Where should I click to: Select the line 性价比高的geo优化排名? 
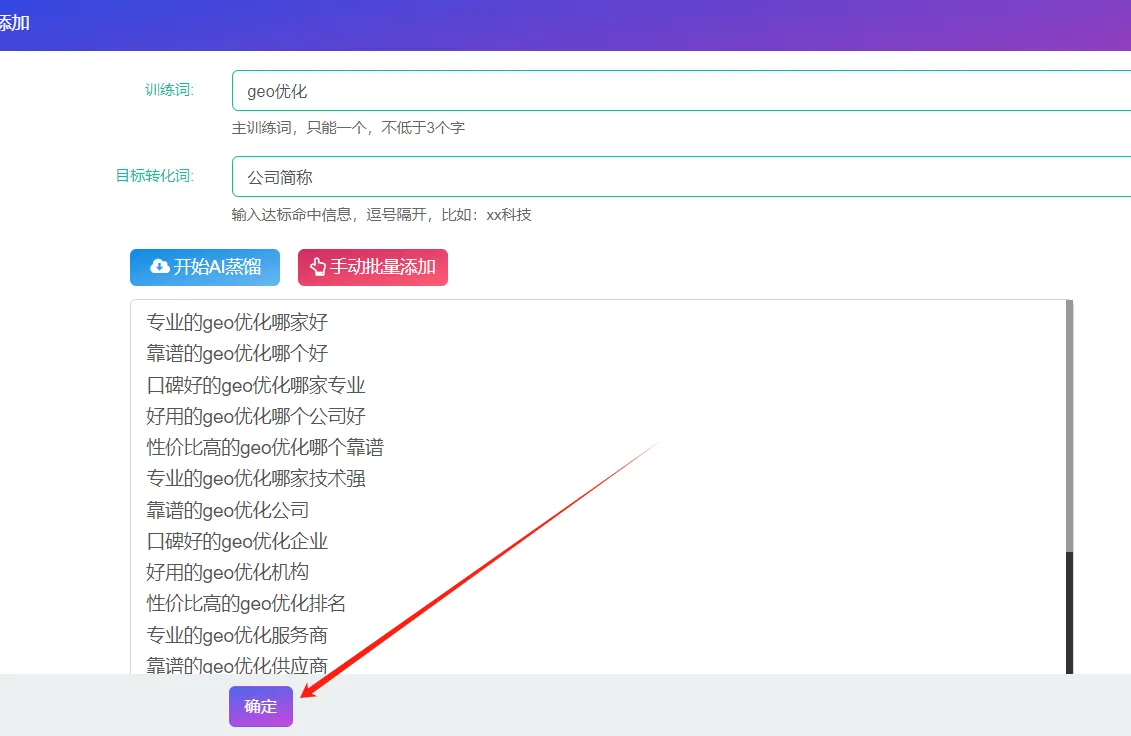click(247, 603)
